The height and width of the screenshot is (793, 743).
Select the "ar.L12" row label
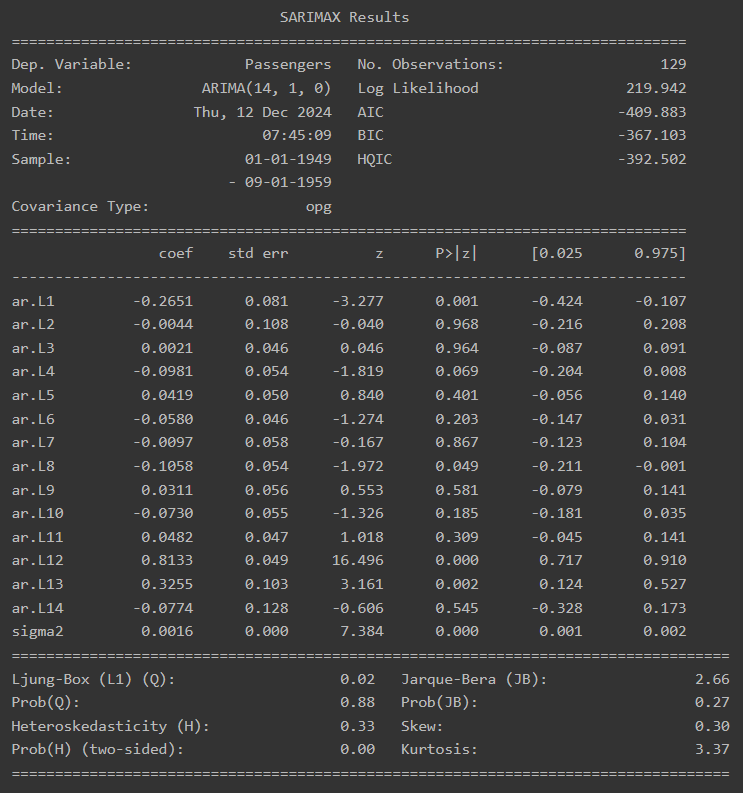(x=37, y=560)
